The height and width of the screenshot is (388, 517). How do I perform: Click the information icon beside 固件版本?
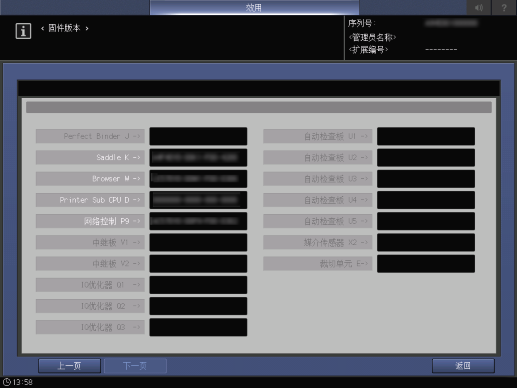point(23,31)
